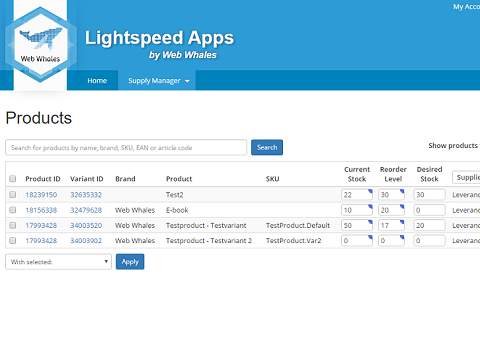Select checkbox for variant 34003520
Viewport: 480px width, 360px height.
[13, 225]
